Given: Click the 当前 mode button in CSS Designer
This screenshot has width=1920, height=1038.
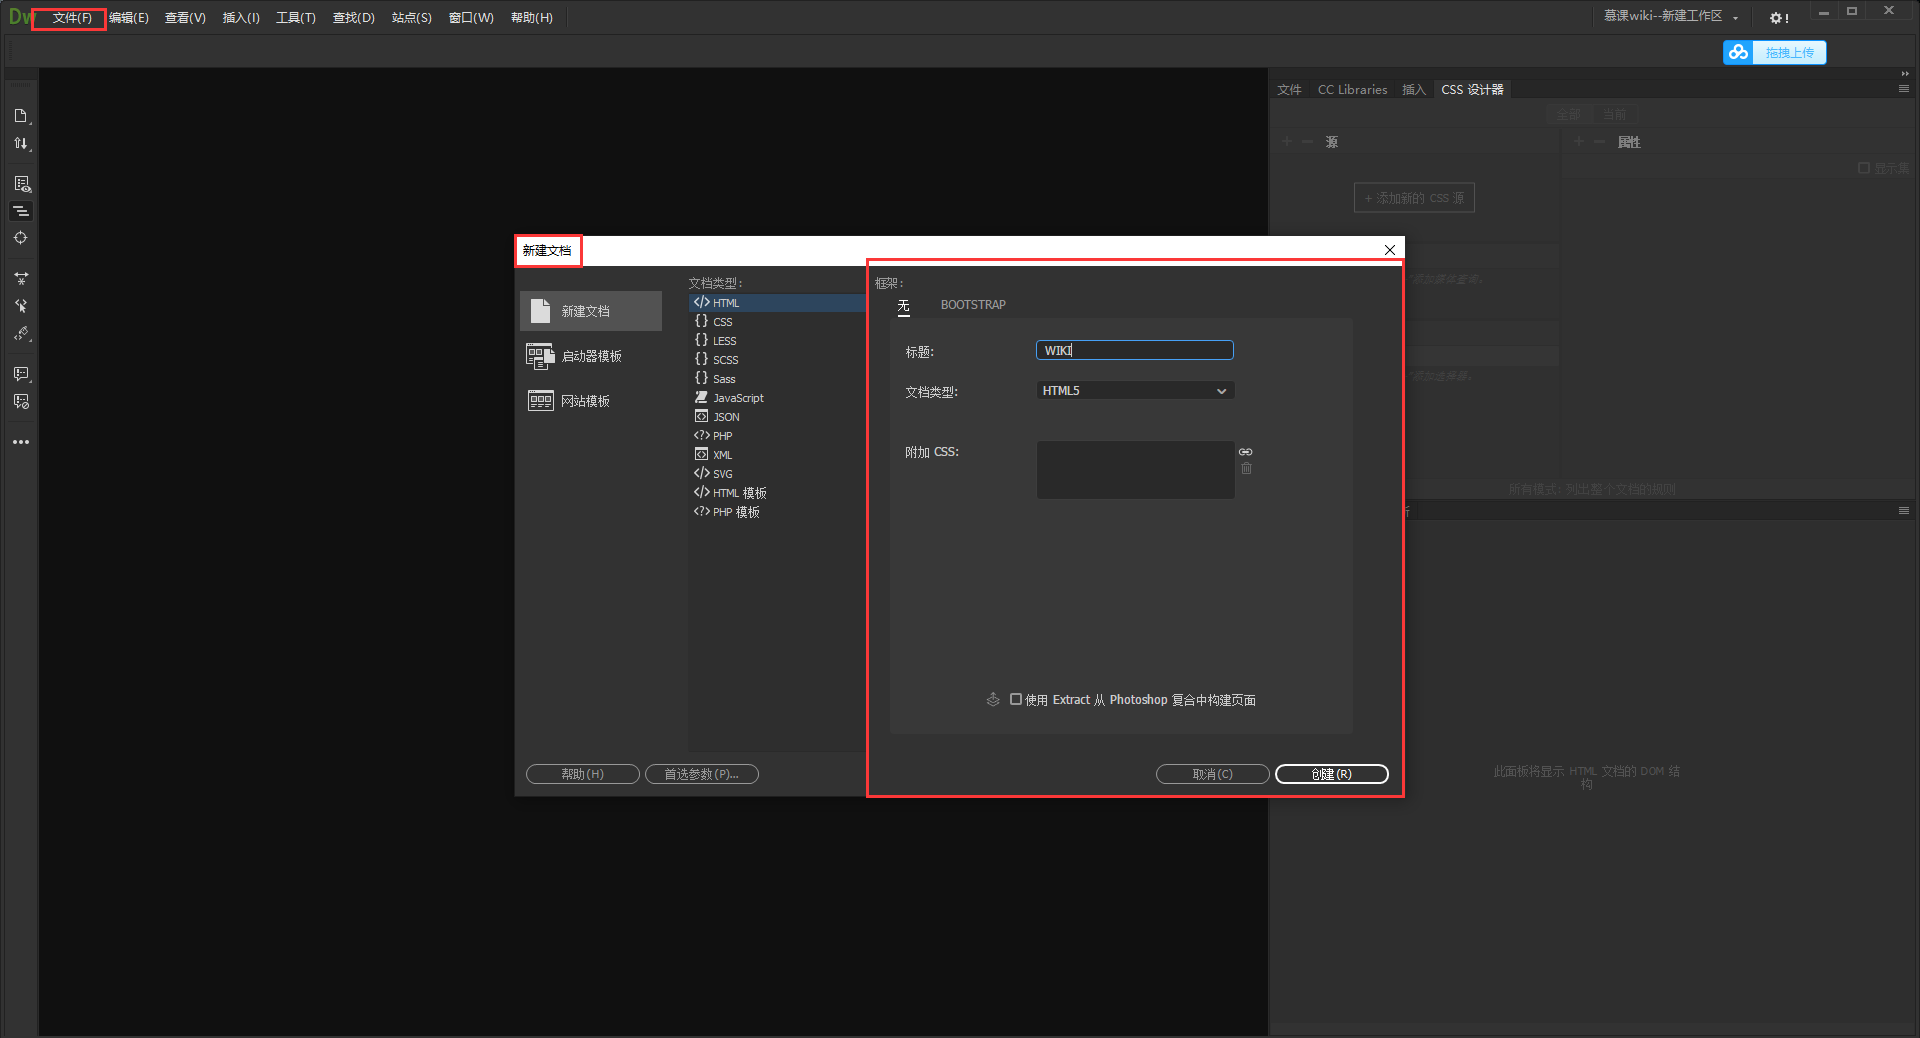Looking at the screenshot, I should click(1614, 114).
